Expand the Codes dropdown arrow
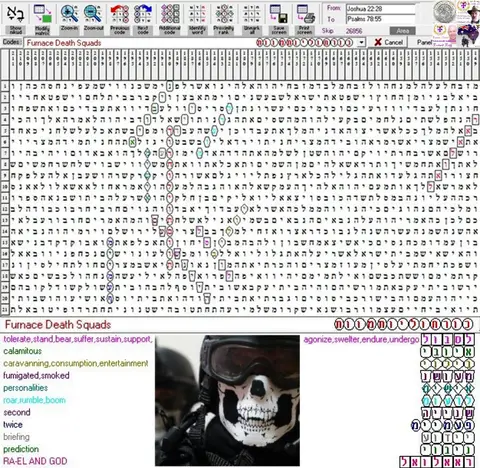 click(362, 43)
